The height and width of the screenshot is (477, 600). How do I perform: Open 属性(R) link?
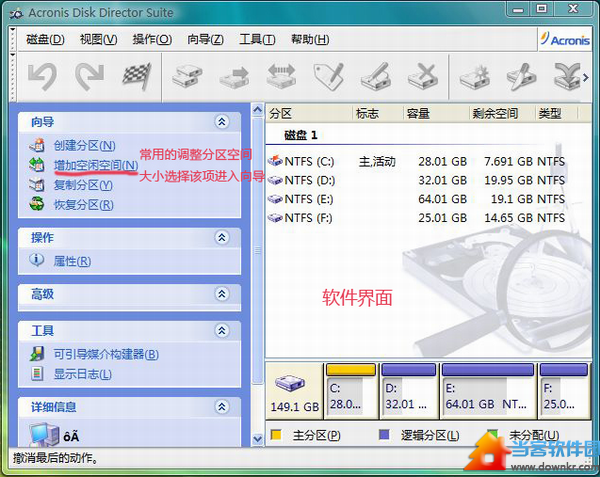pos(72,261)
